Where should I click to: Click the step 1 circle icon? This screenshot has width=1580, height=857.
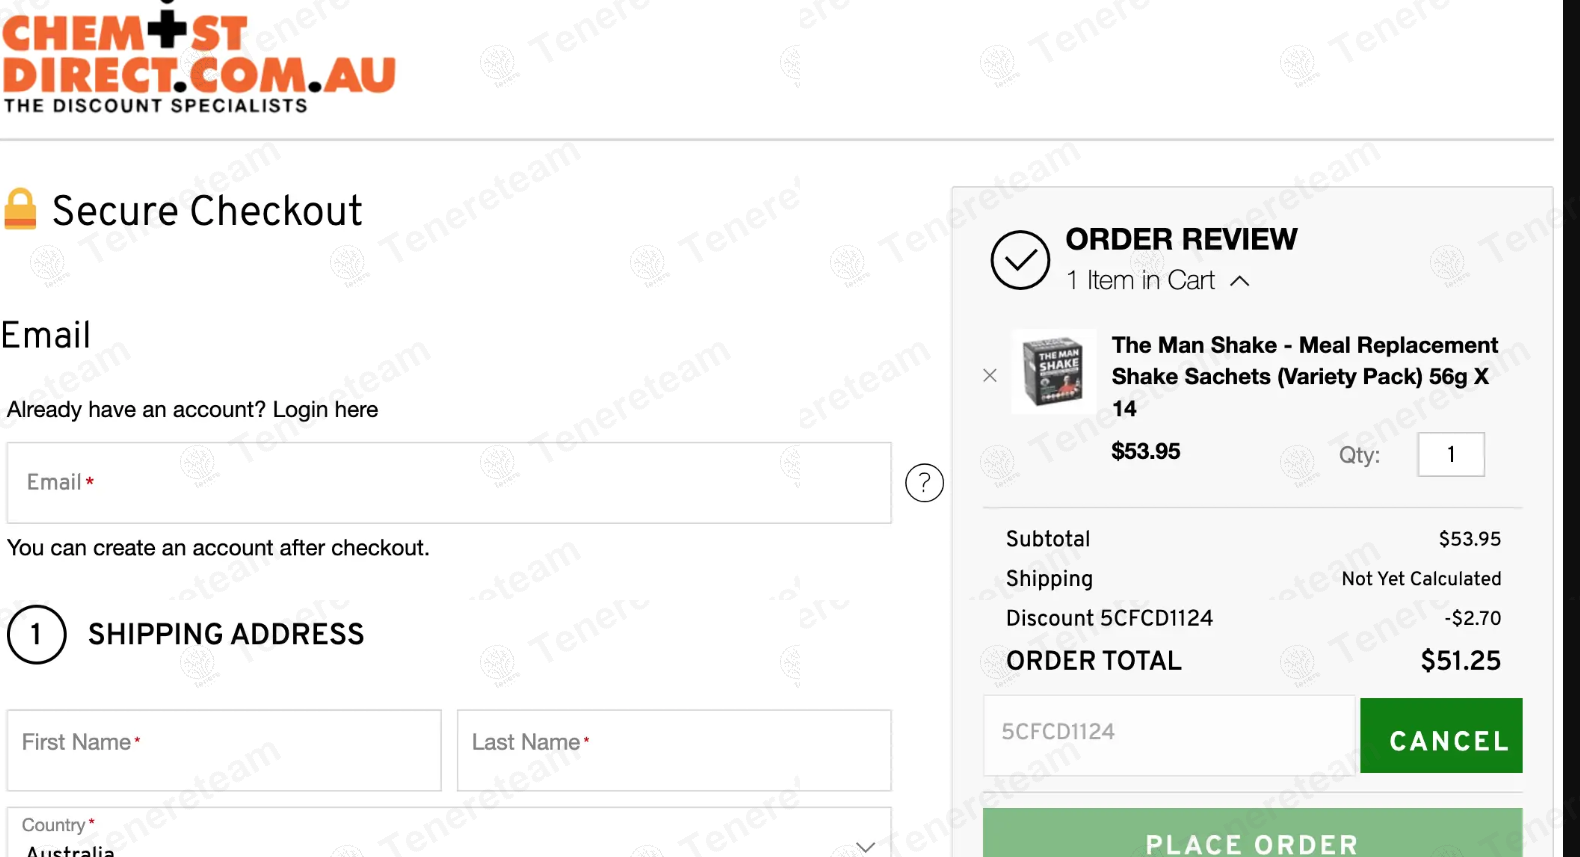coord(37,634)
